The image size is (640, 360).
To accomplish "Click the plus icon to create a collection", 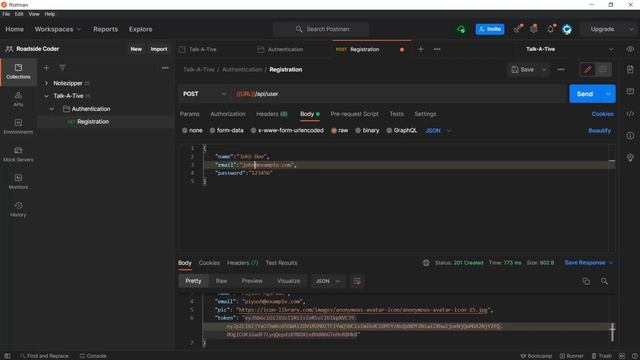I will (x=46, y=68).
